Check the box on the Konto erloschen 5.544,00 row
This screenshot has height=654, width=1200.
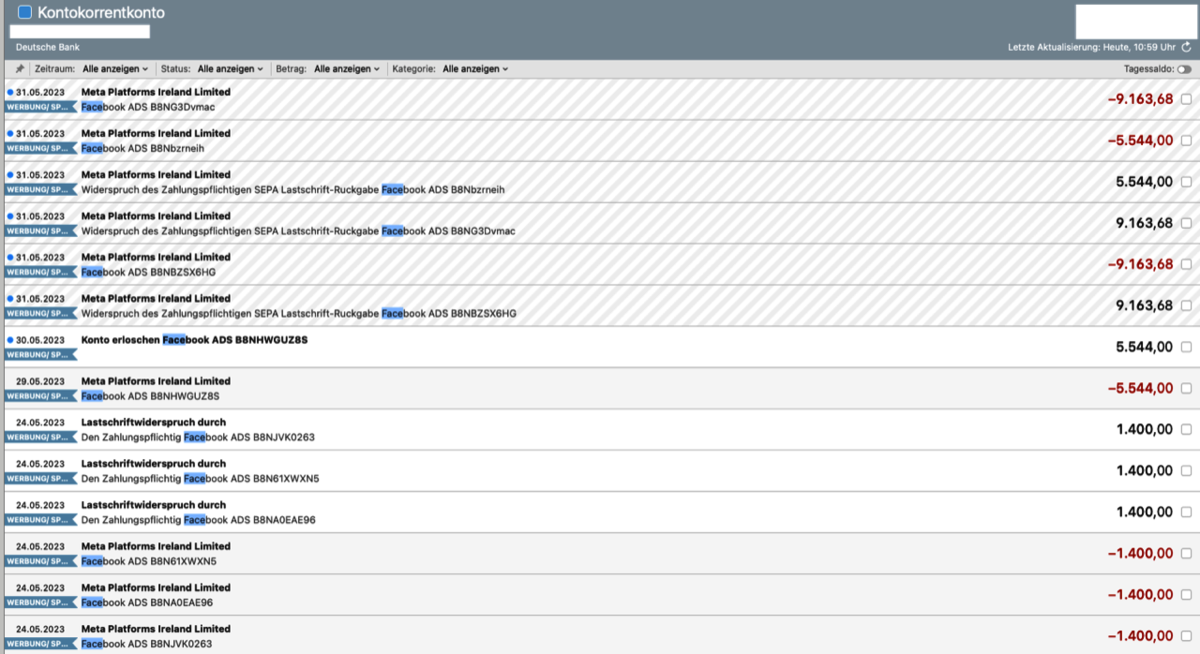coord(1186,347)
